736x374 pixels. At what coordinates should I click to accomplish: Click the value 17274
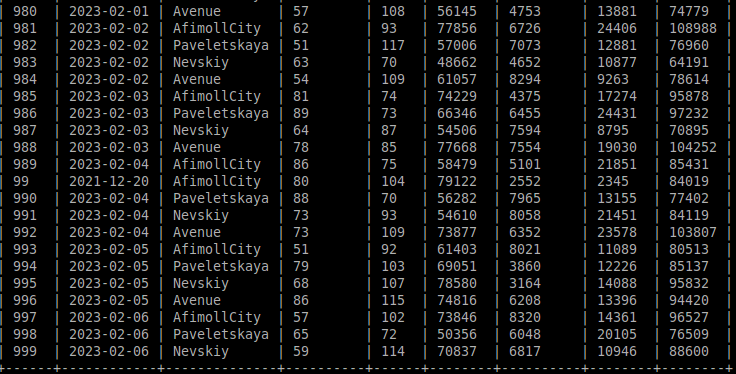coord(617,96)
